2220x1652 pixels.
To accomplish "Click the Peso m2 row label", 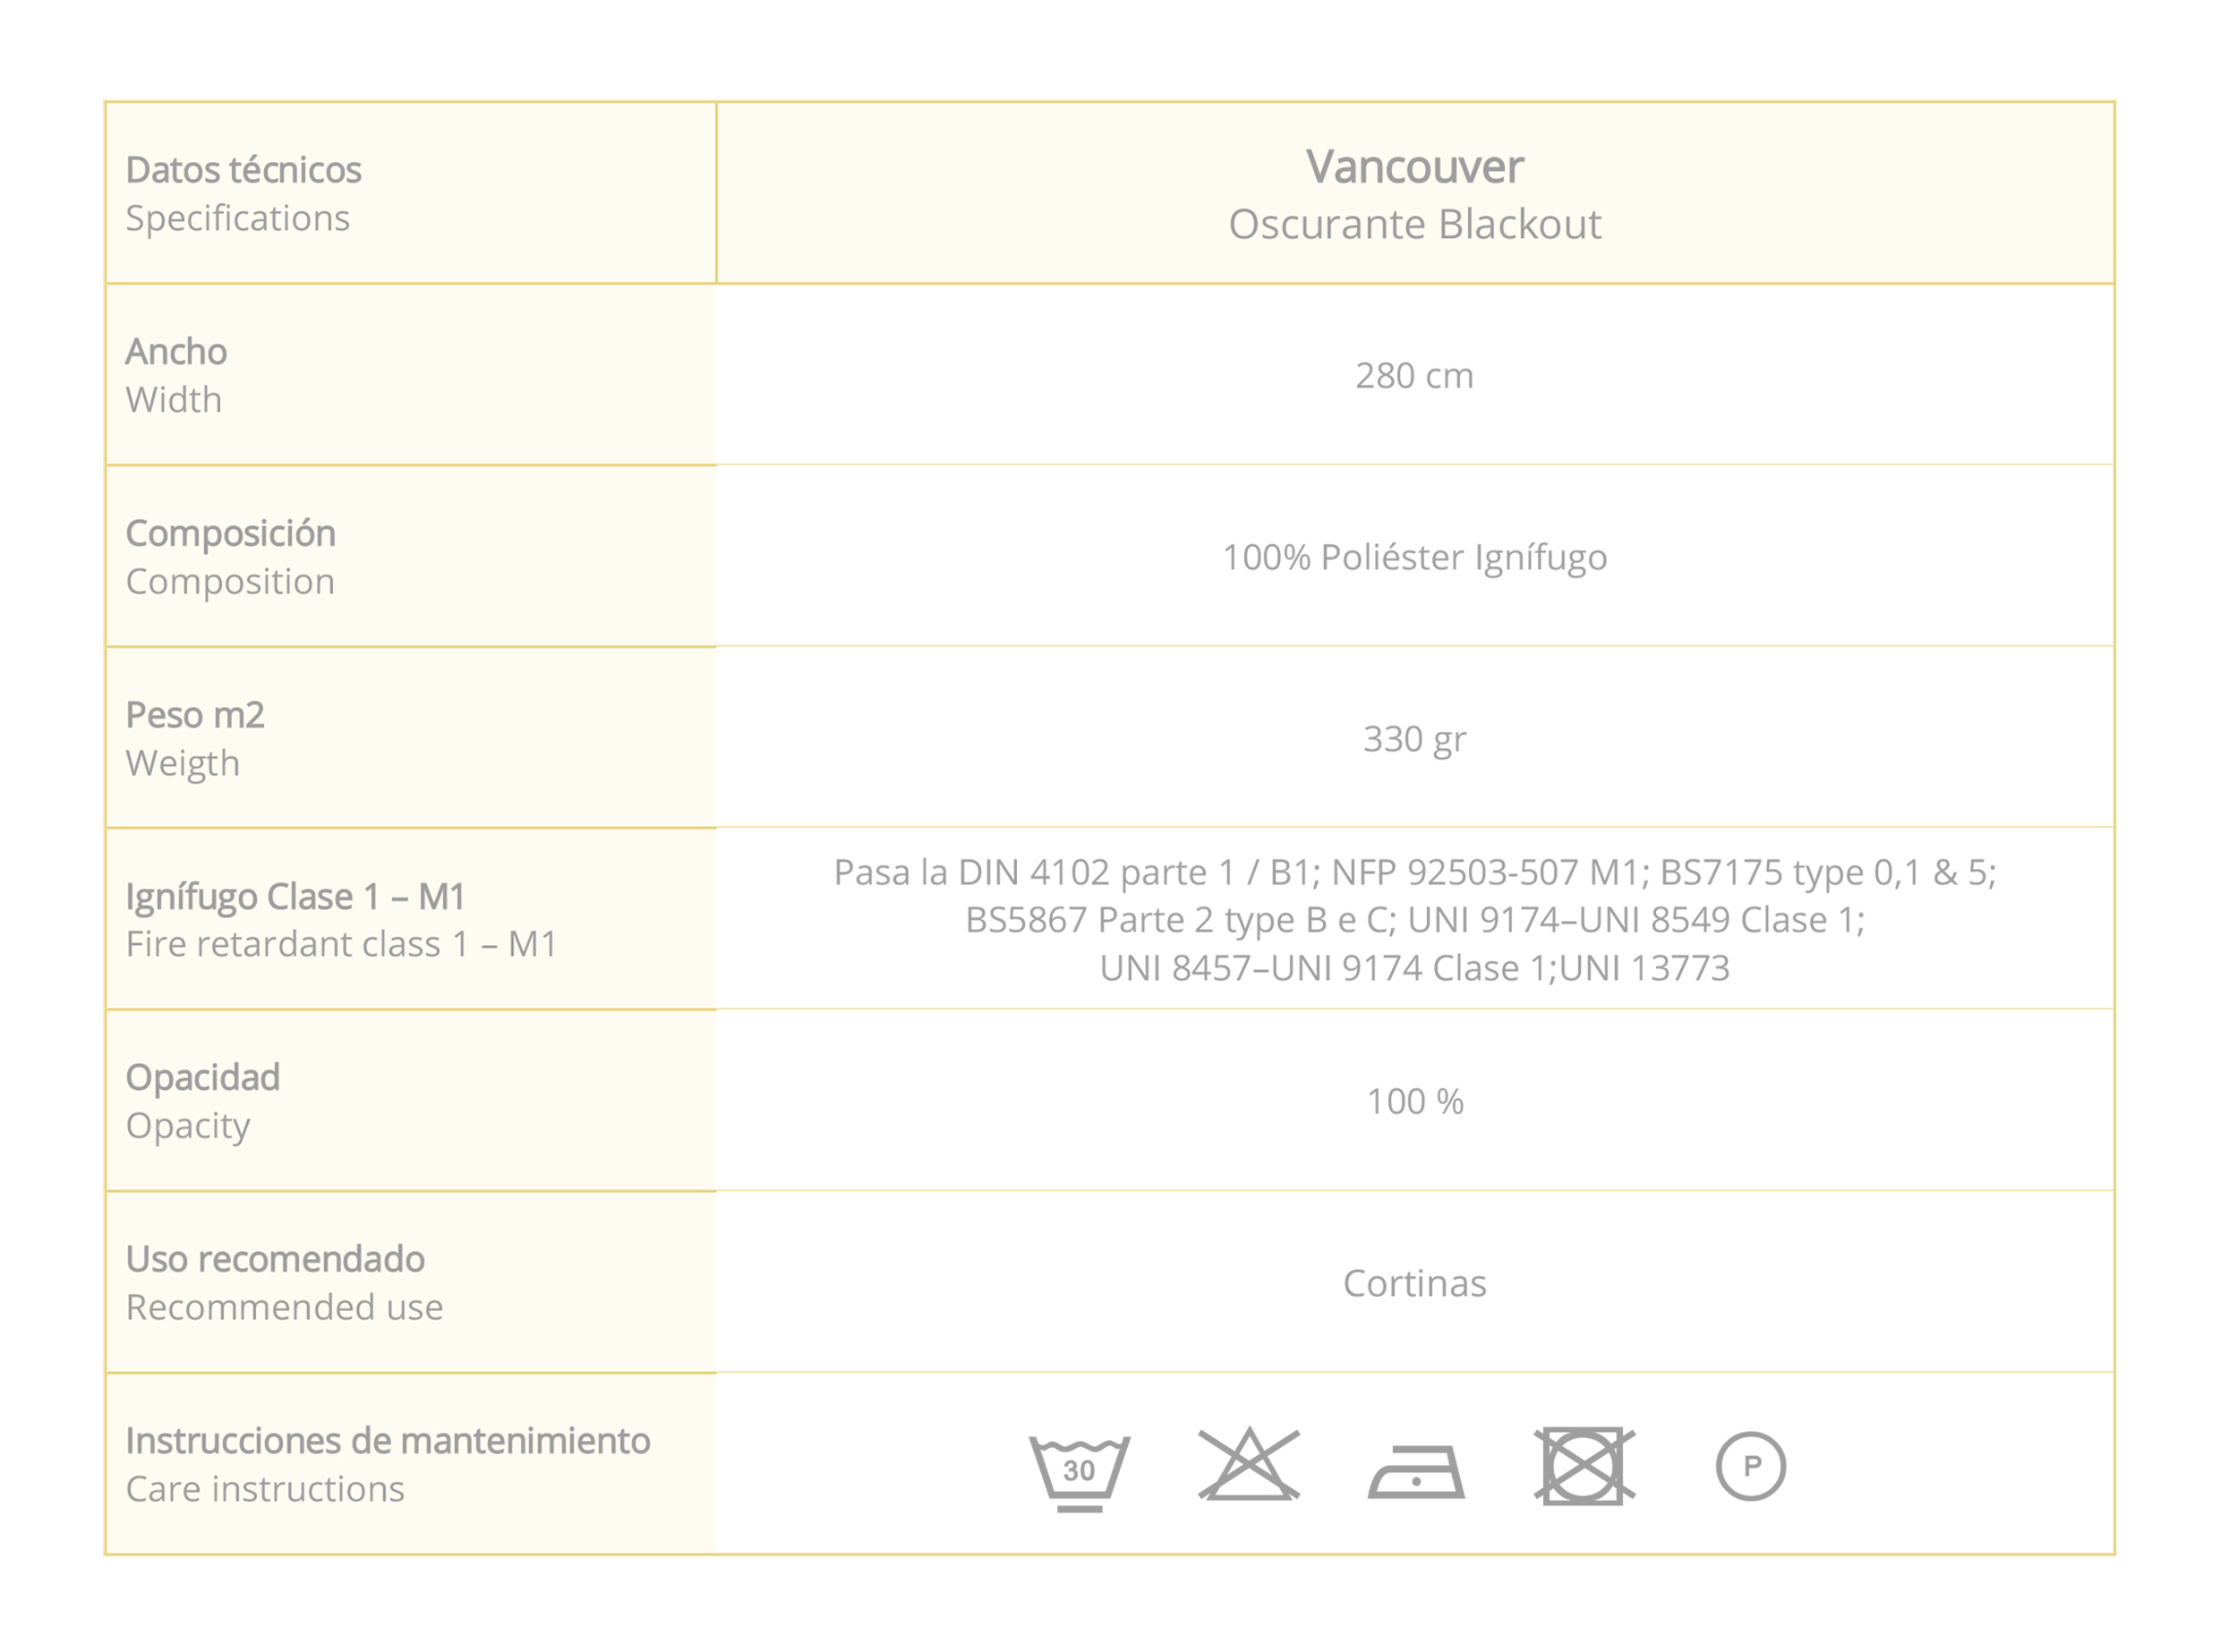I will point(195,715).
